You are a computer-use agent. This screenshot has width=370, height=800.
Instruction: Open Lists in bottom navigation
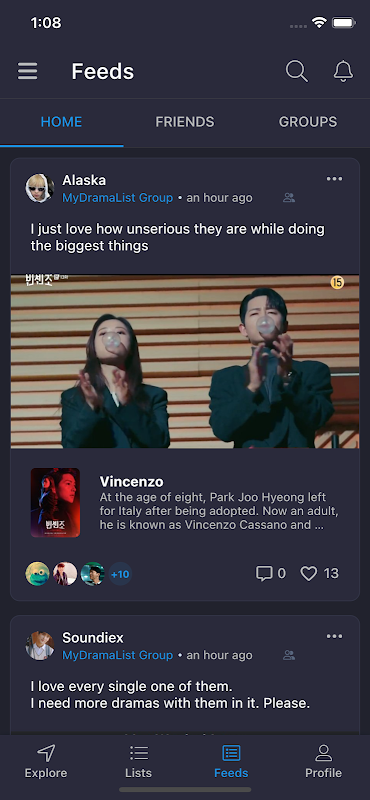point(138,761)
